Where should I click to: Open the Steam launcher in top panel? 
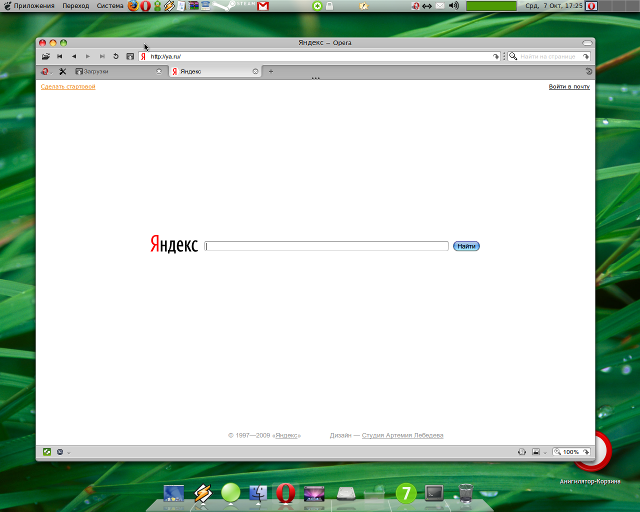click(x=234, y=5)
